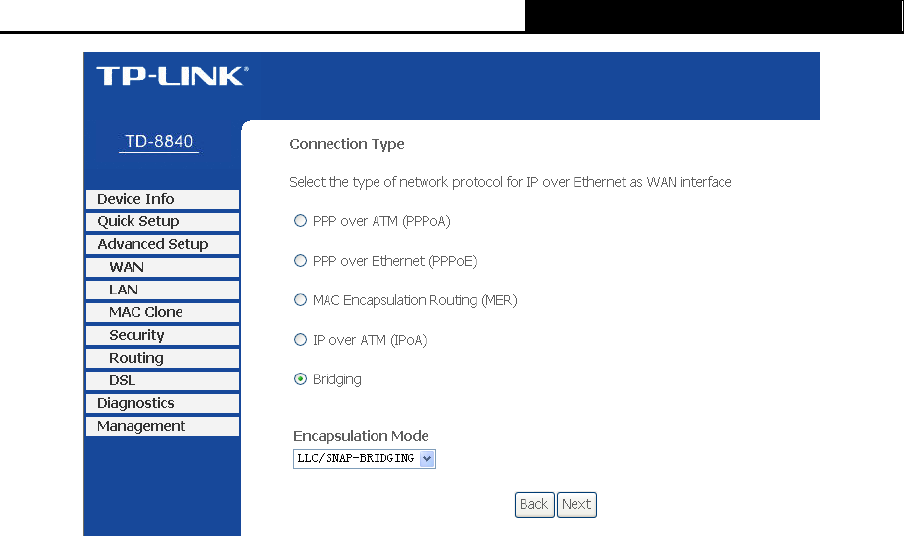Open the Routing section

click(162, 358)
